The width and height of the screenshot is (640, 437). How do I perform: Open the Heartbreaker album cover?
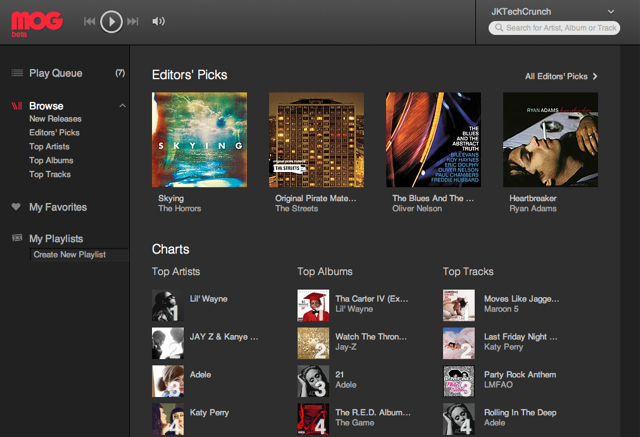(x=550, y=140)
